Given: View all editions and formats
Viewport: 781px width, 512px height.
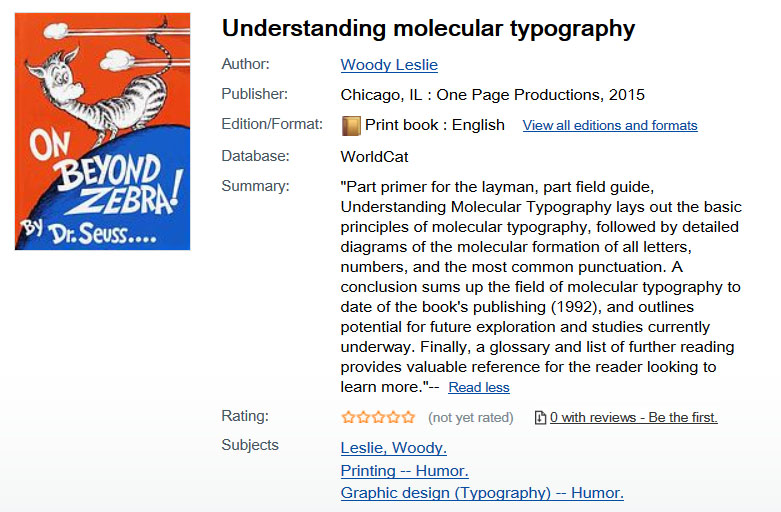Looking at the screenshot, I should 610,126.
